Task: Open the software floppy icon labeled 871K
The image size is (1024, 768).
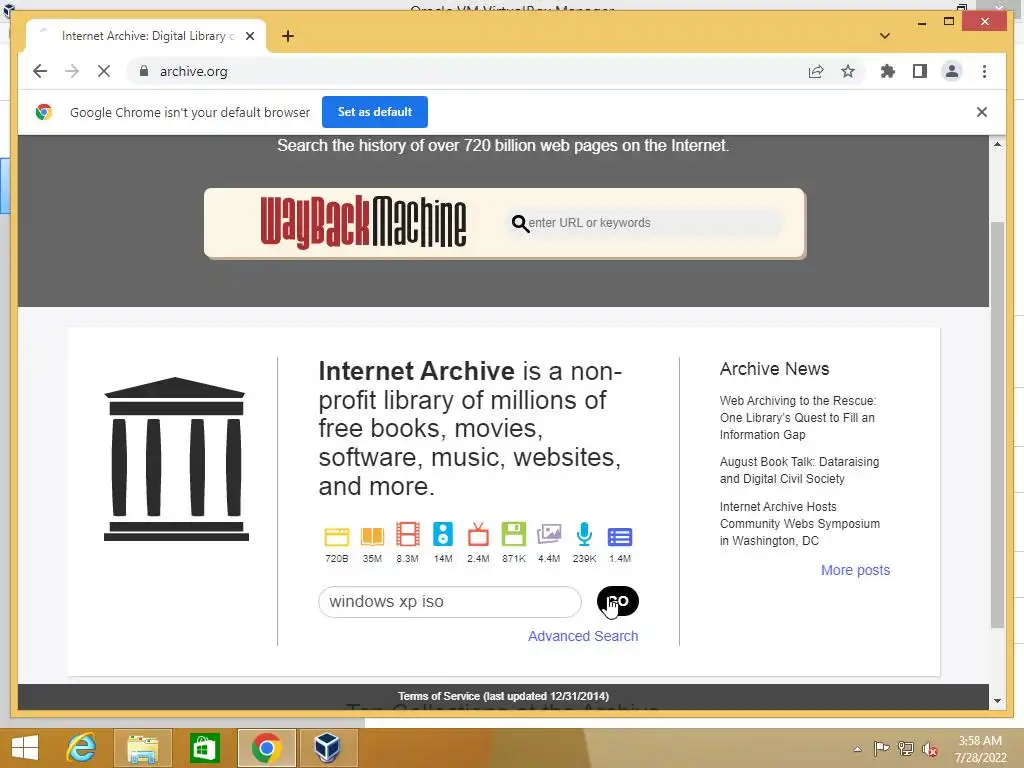Action: click(514, 534)
